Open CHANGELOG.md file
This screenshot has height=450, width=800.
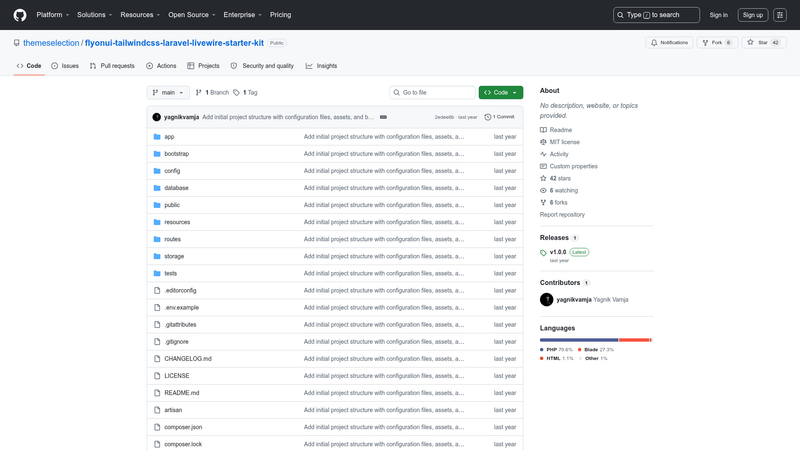tap(188, 359)
